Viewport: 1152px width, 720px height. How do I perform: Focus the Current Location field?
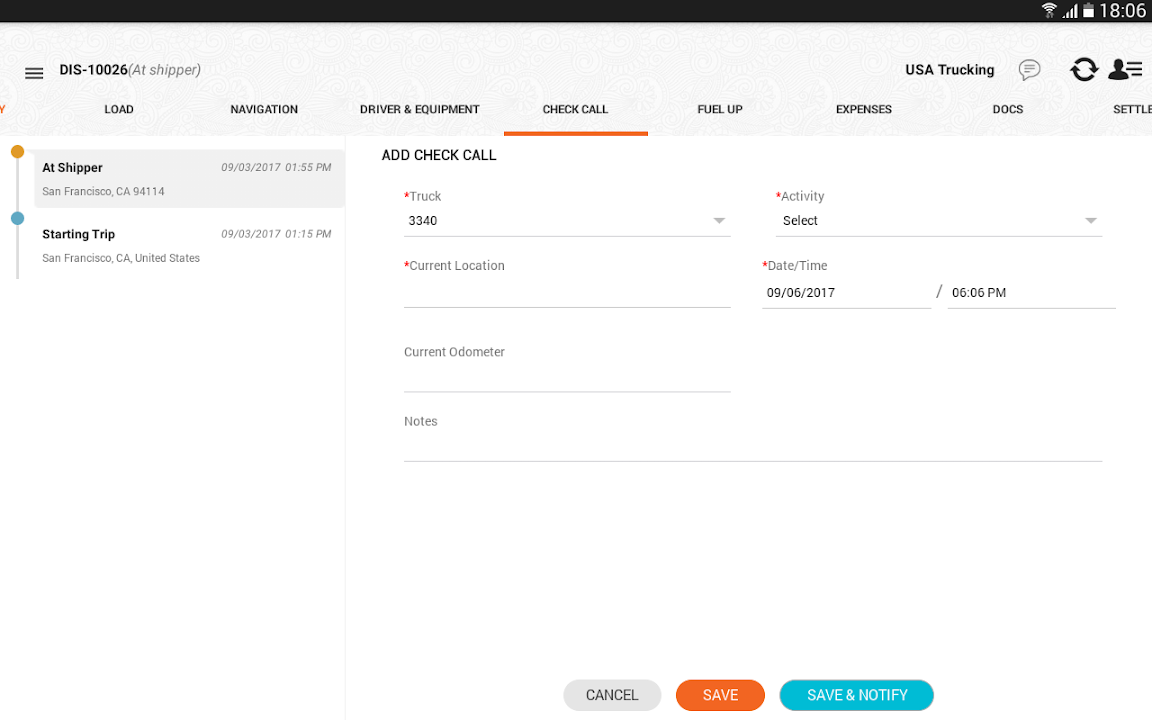pos(566,293)
